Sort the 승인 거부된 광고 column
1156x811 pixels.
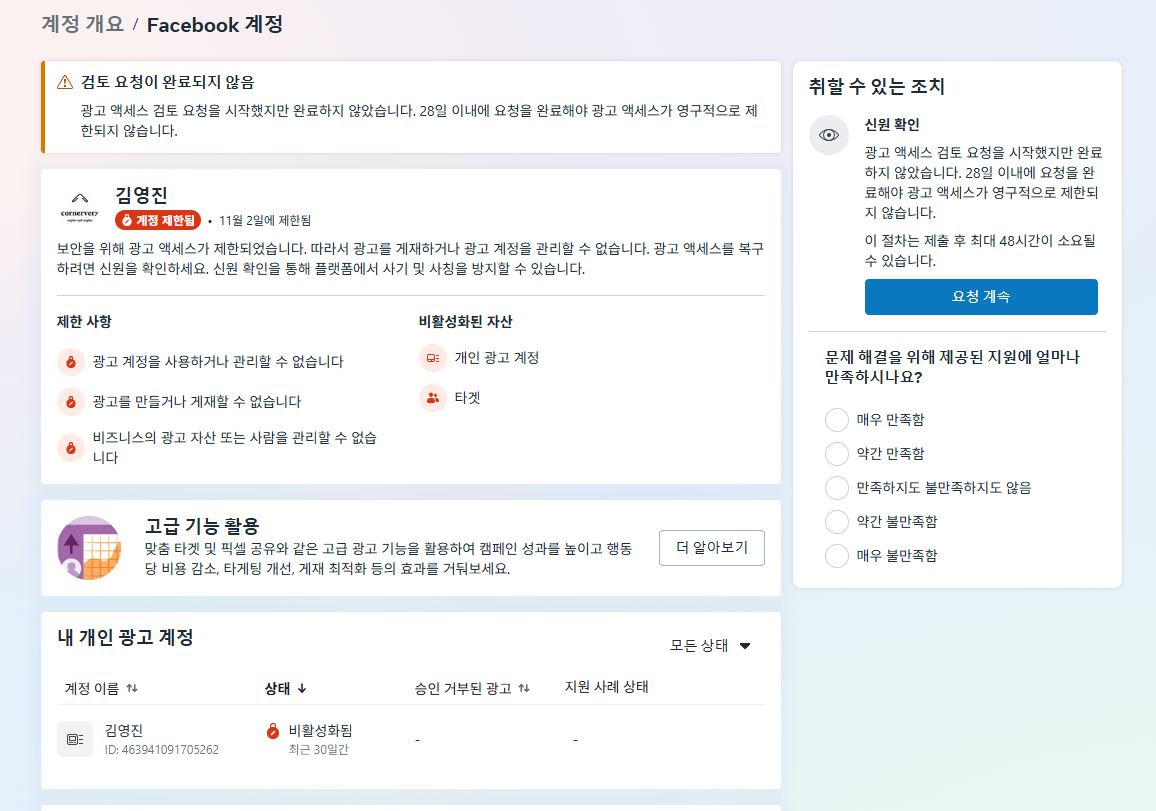pos(524,689)
